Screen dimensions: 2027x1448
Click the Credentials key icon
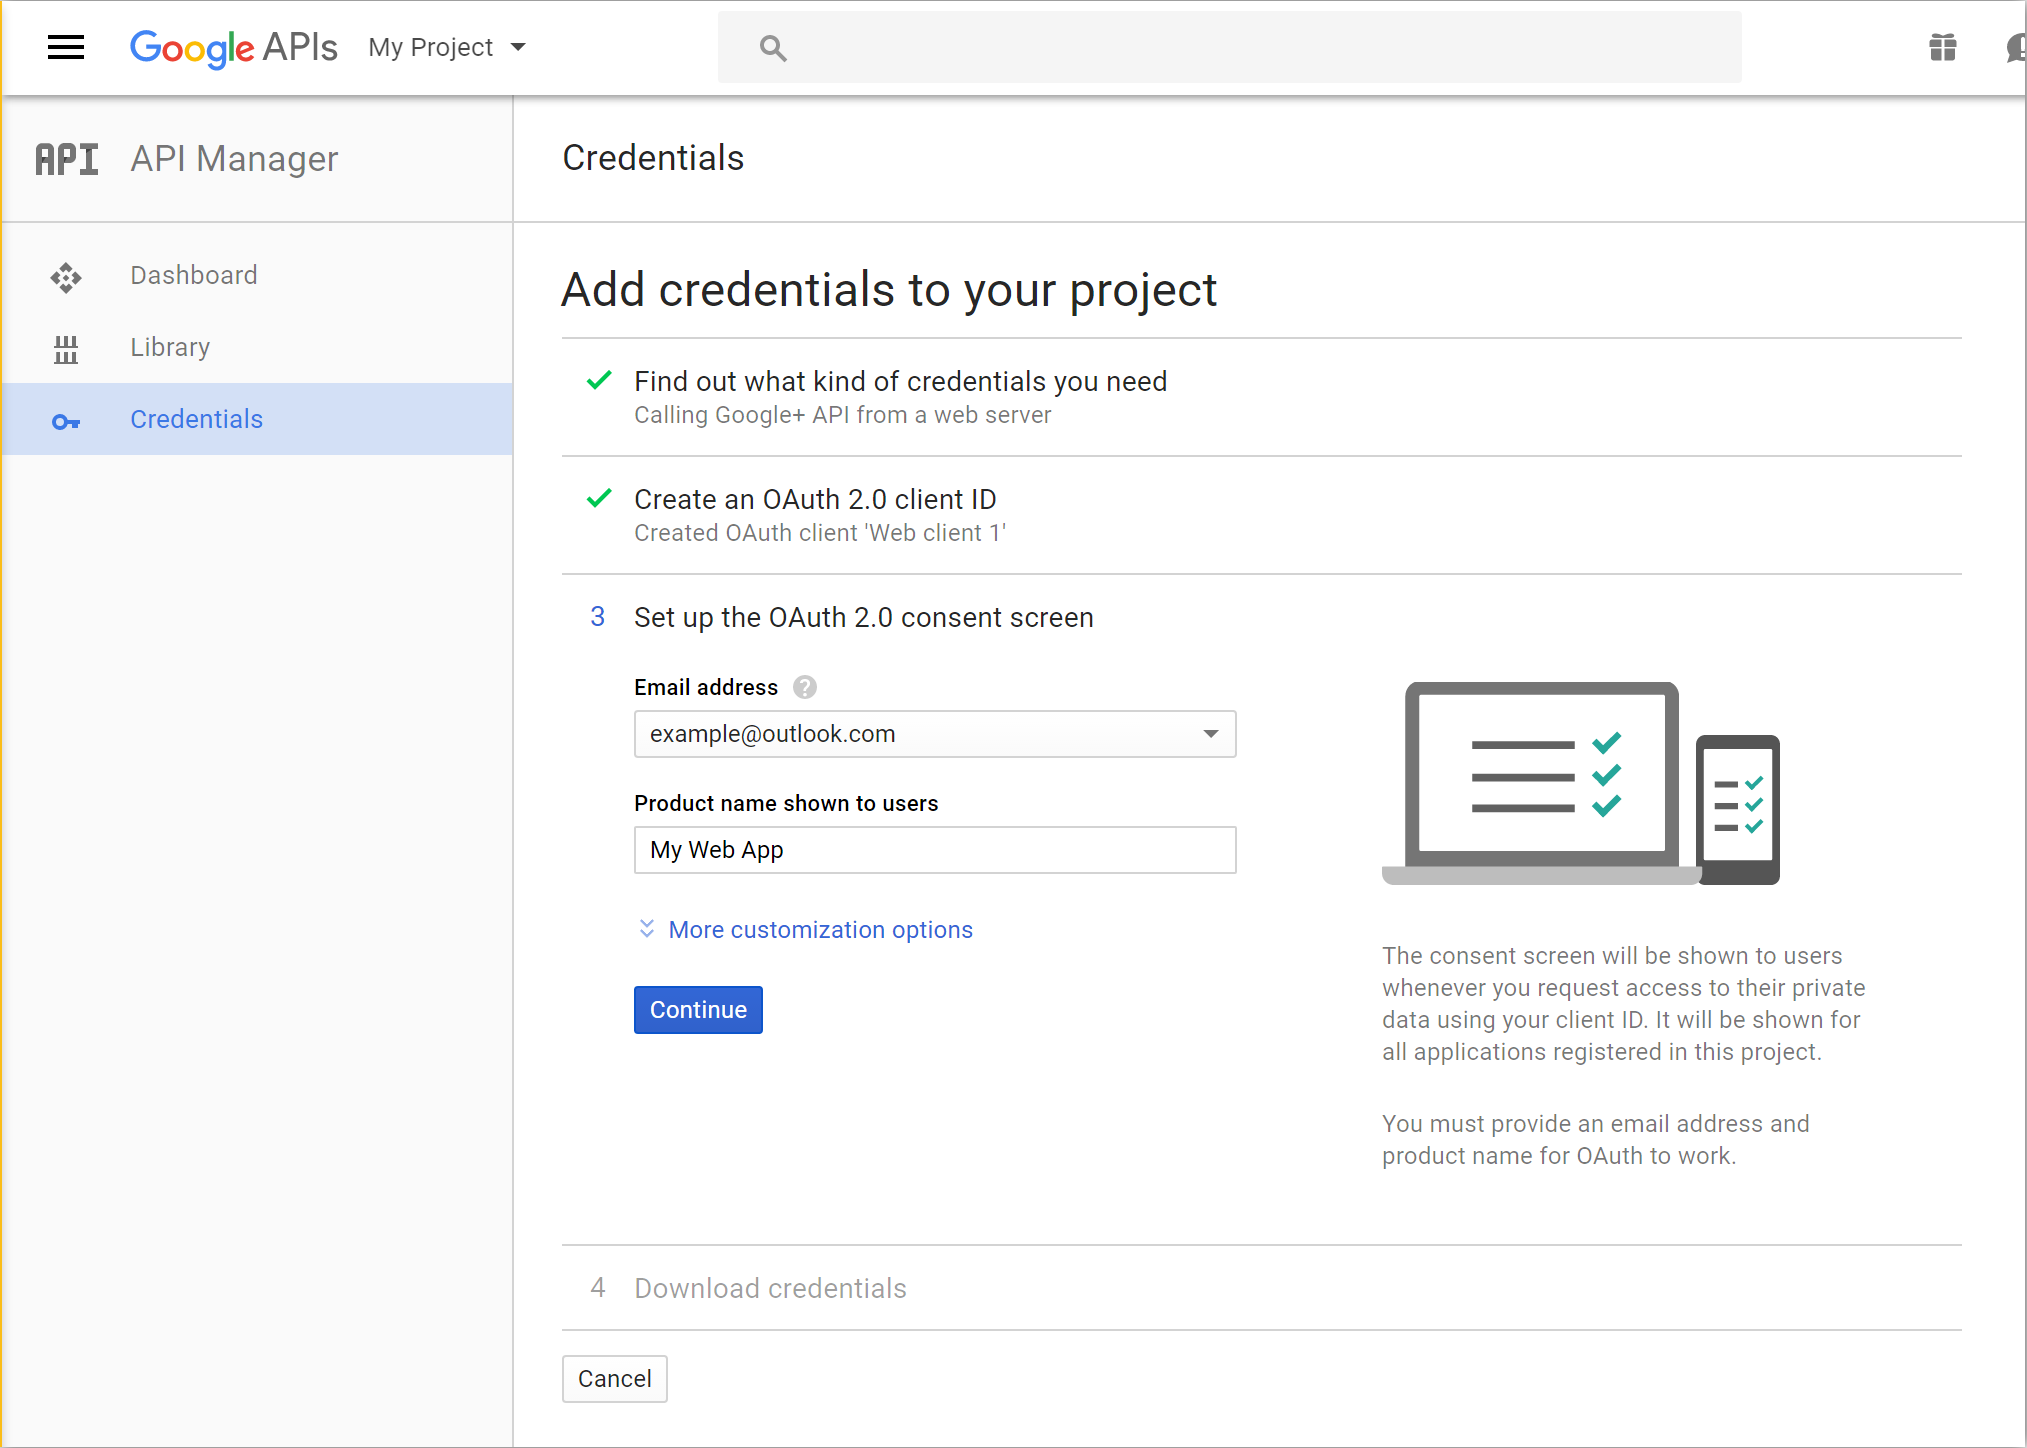pyautogui.click(x=66, y=421)
